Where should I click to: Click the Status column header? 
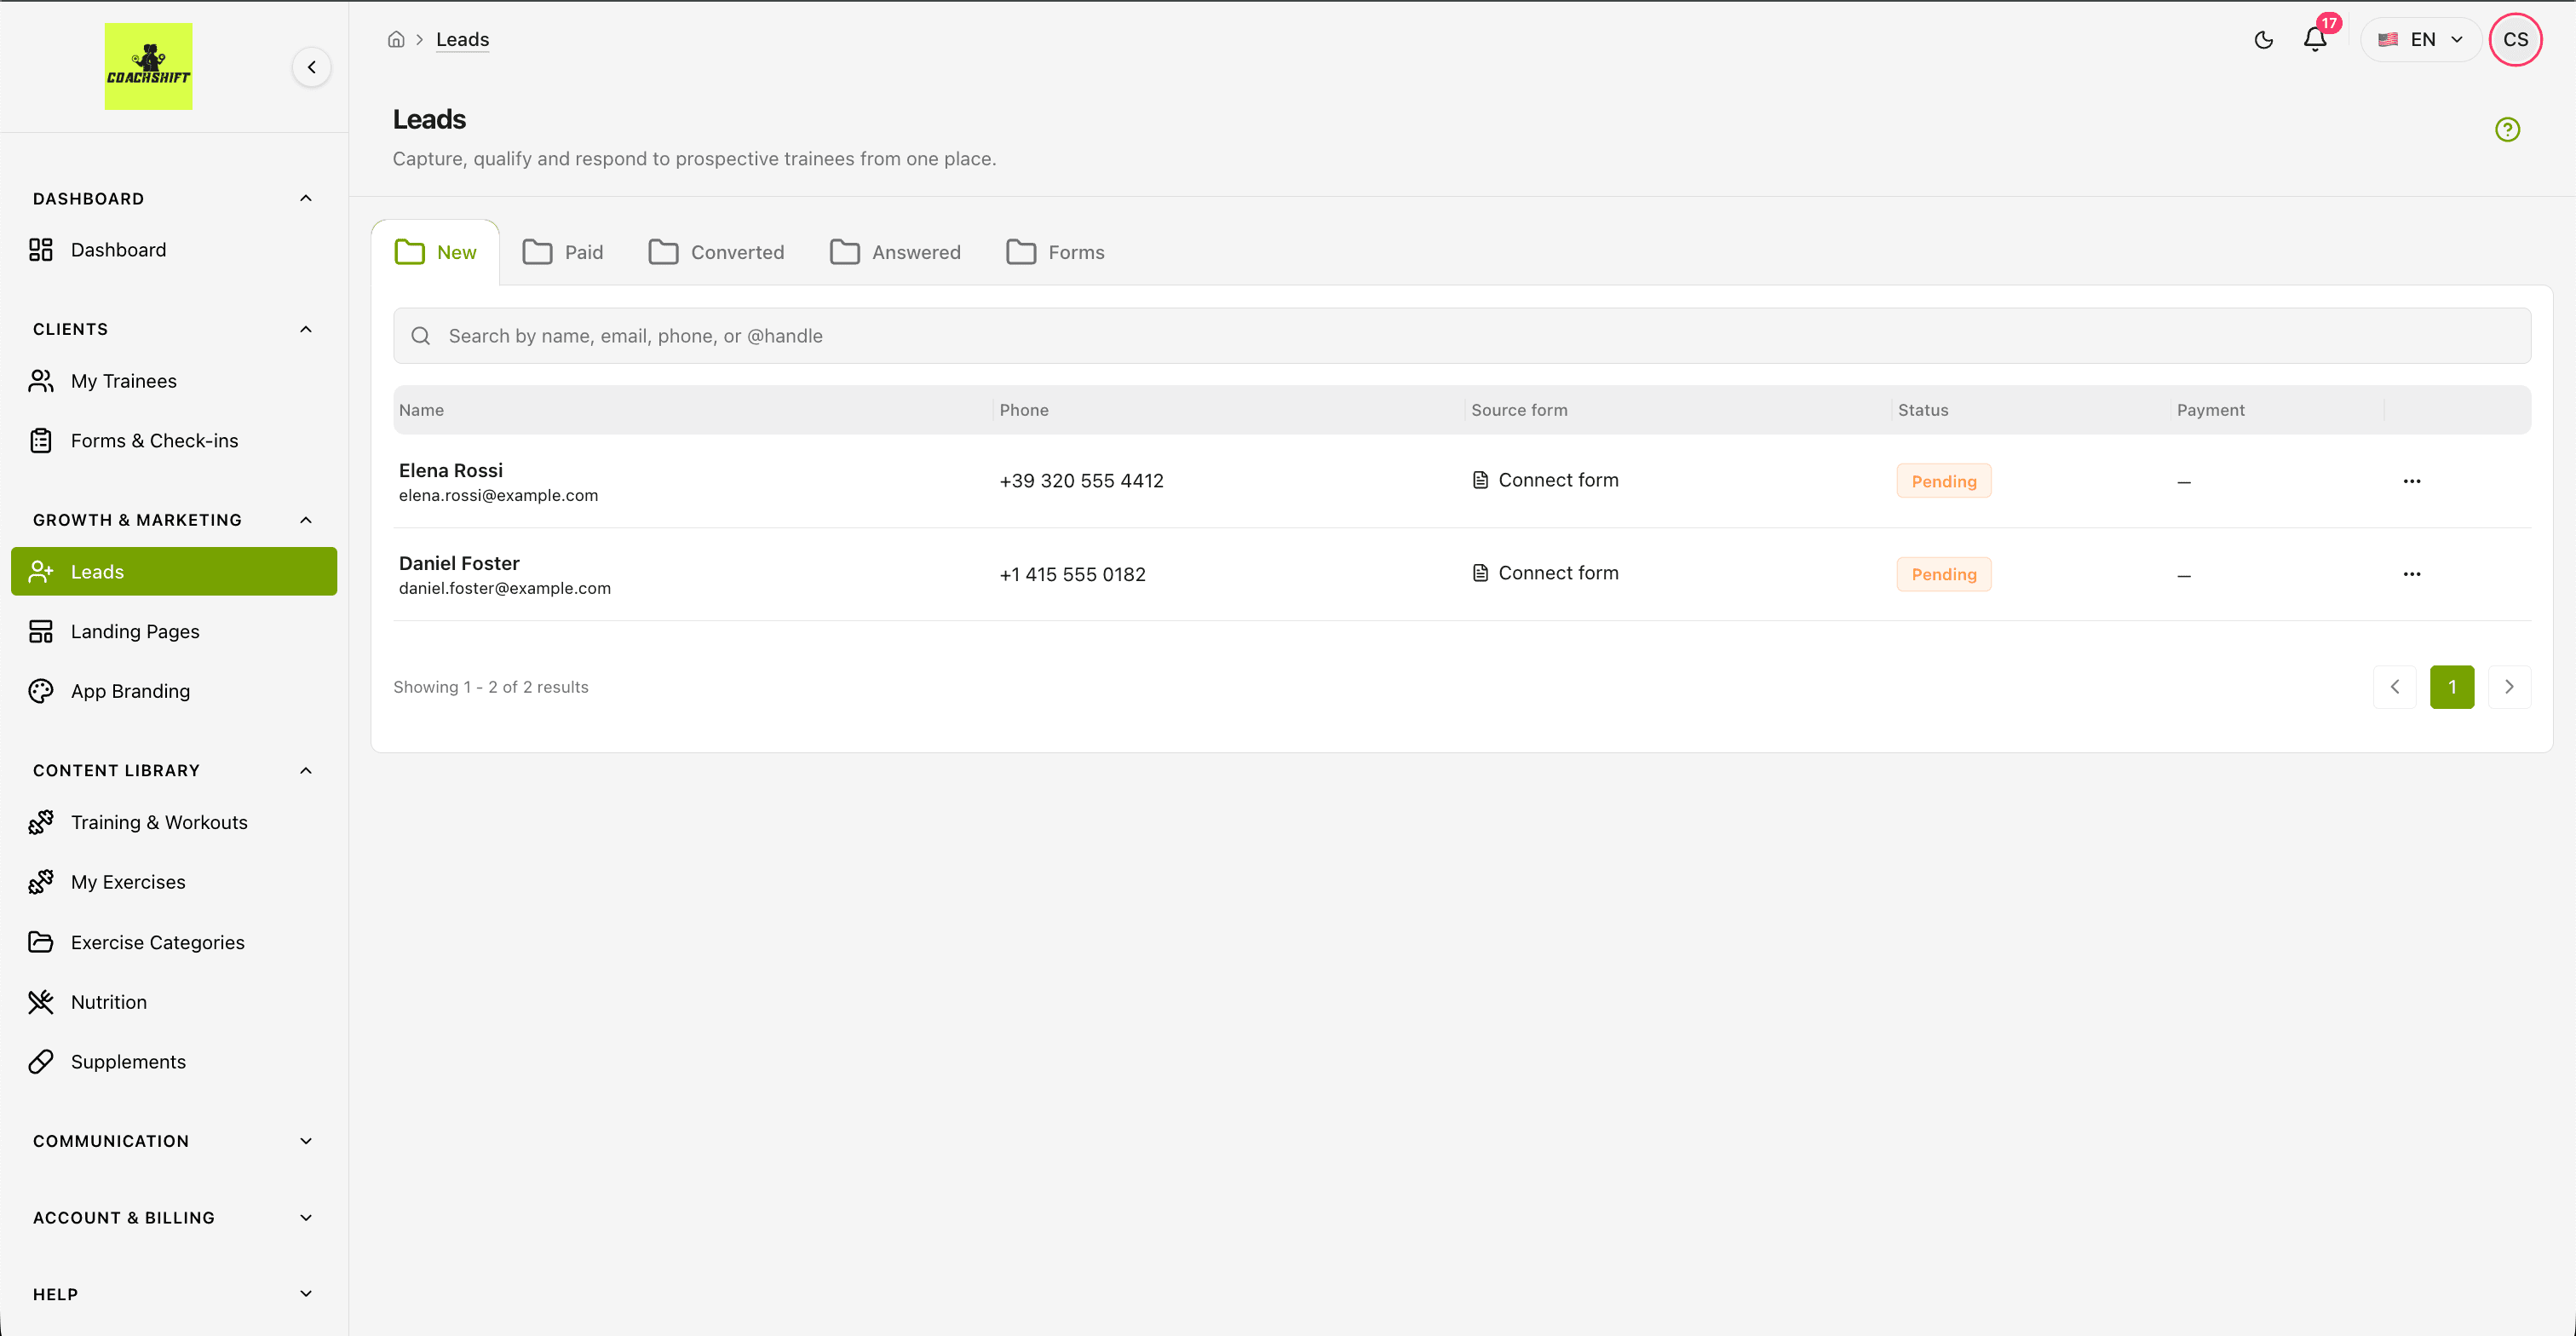click(1923, 410)
